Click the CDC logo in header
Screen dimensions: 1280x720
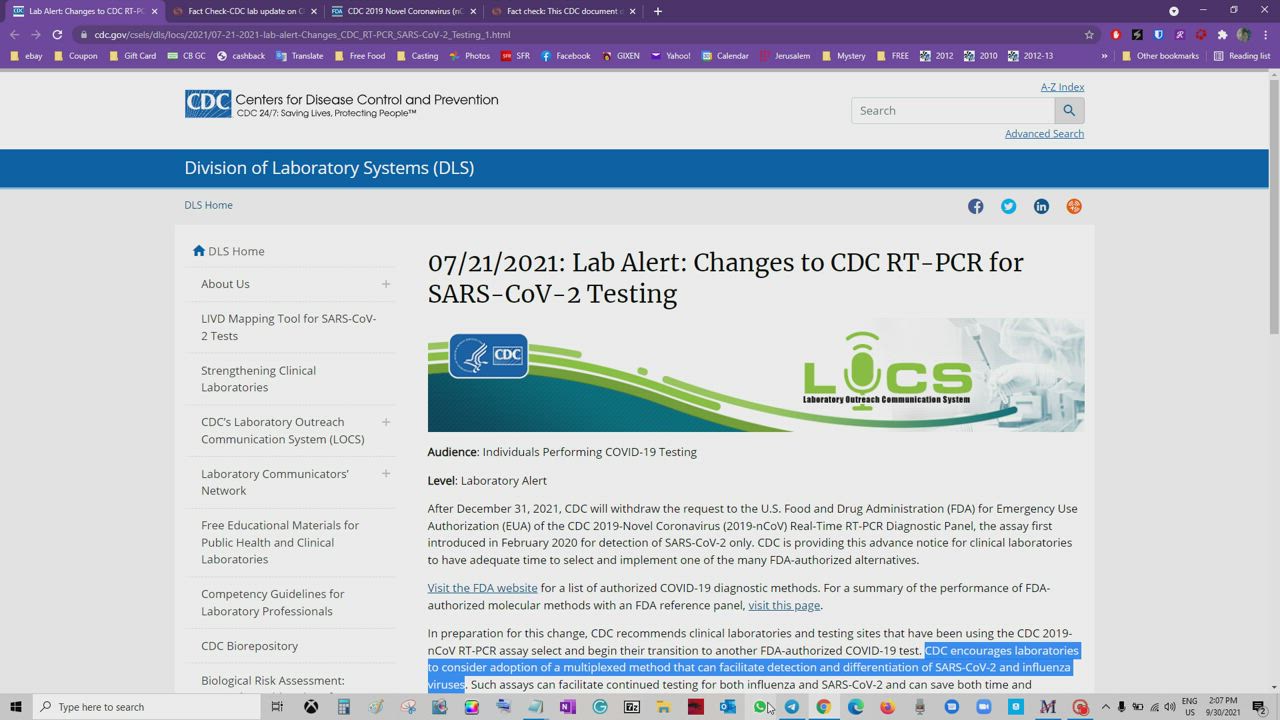[x=208, y=104]
